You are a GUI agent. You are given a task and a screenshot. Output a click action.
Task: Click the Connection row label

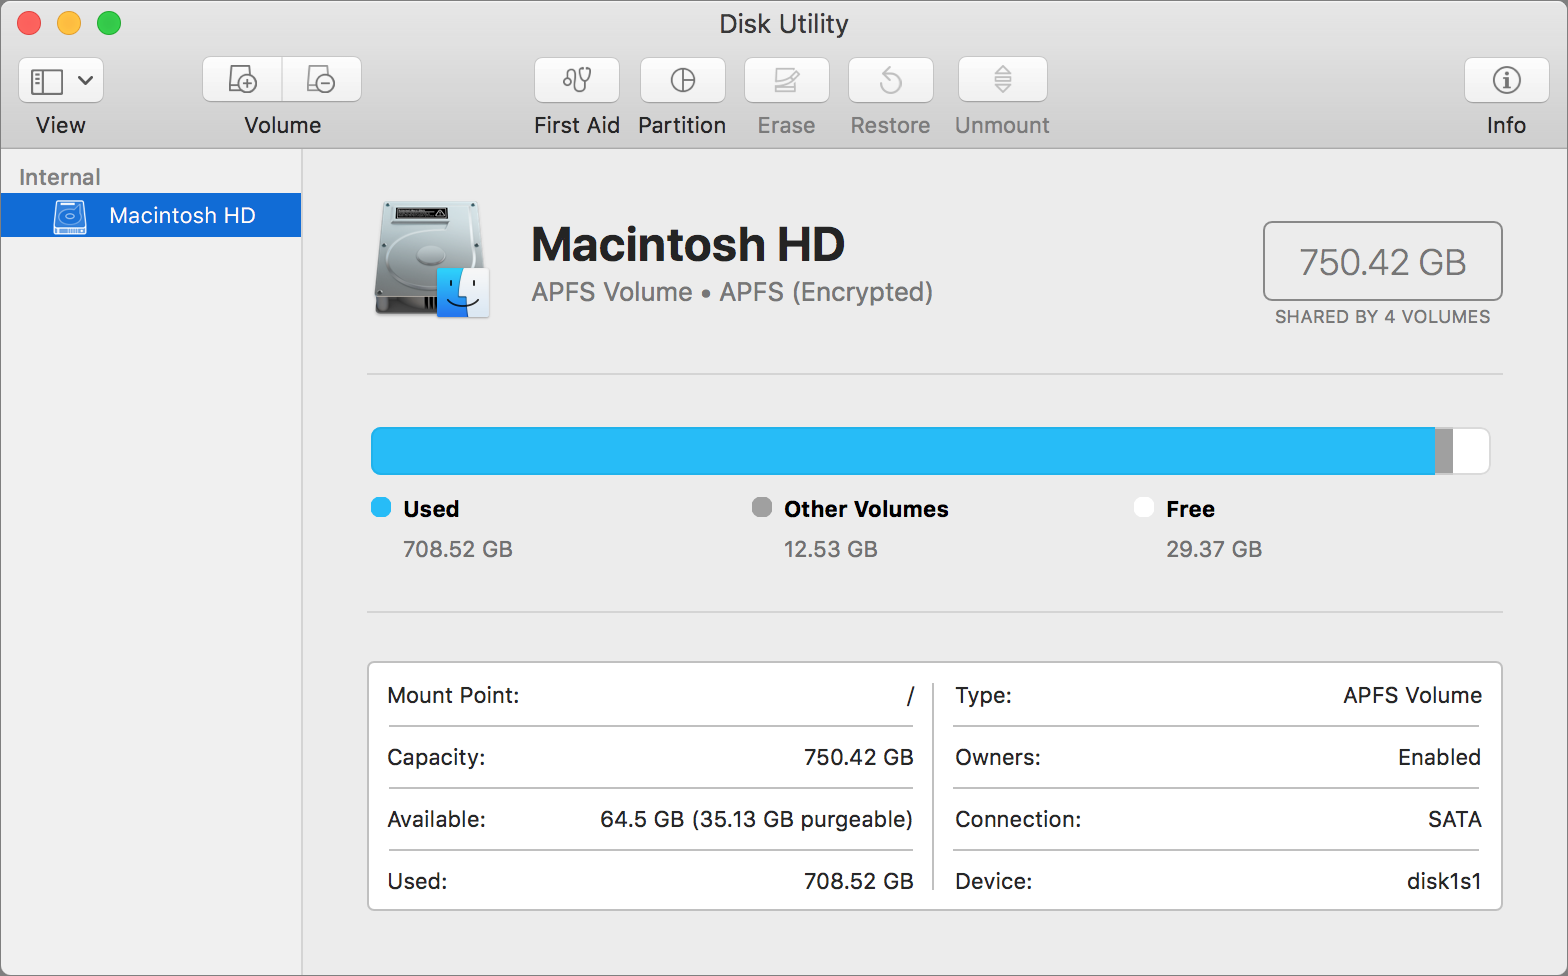pos(1018,819)
